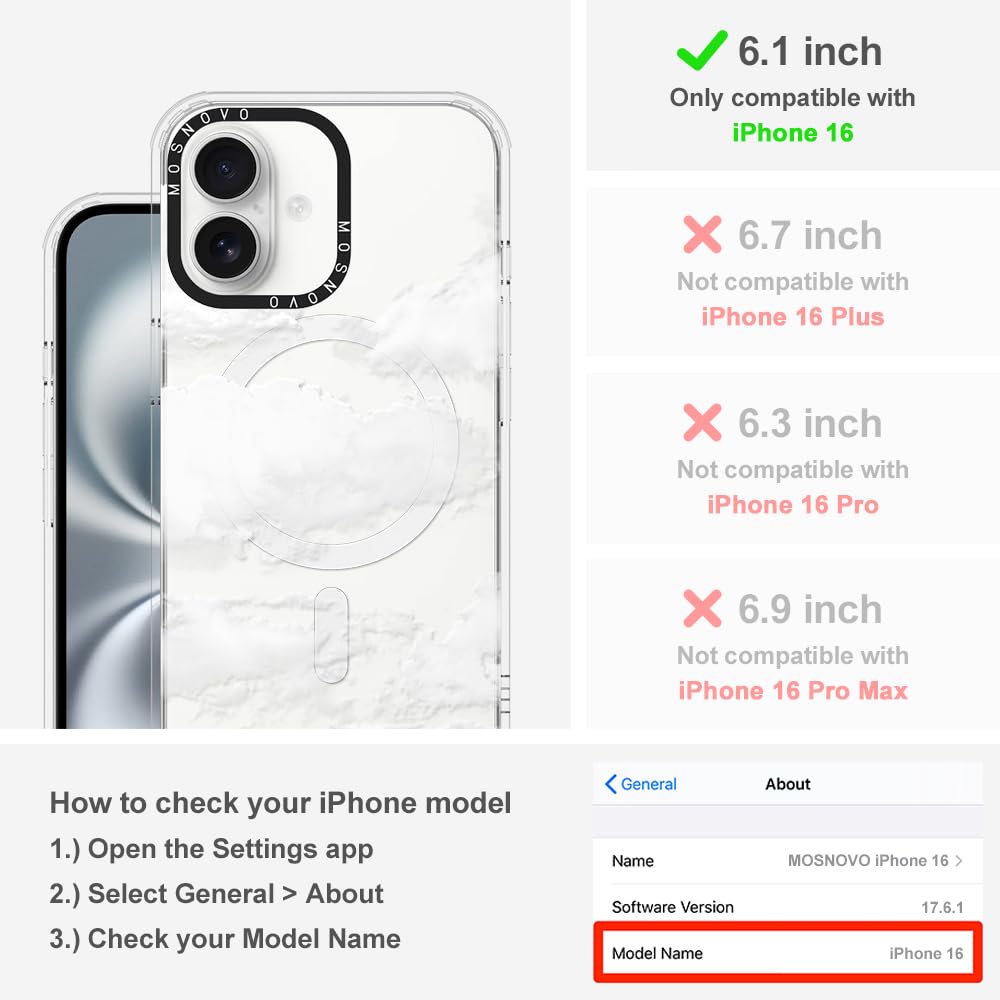1000x1000 pixels.
Task: Tap the Software Version row
Action: click(x=787, y=907)
